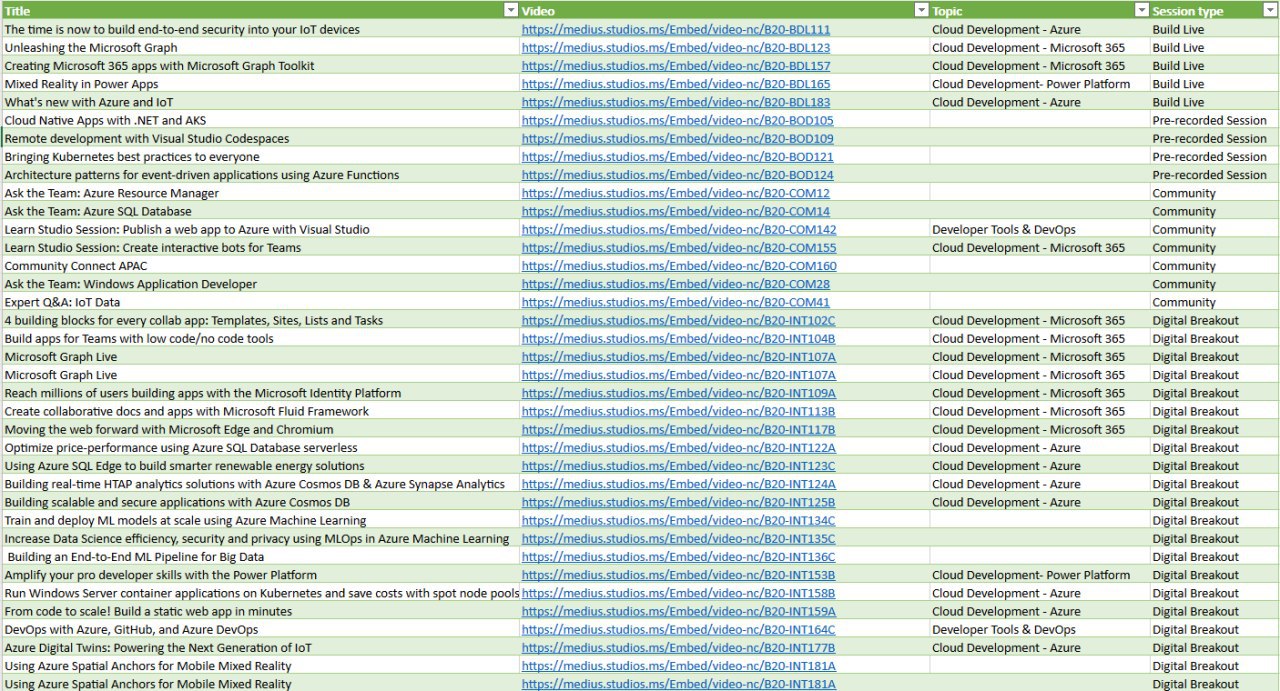Select 'Build apps for Teams with low code/no code tools'
Image resolution: width=1280 pixels, height=691 pixels.
pyautogui.click(x=260, y=339)
